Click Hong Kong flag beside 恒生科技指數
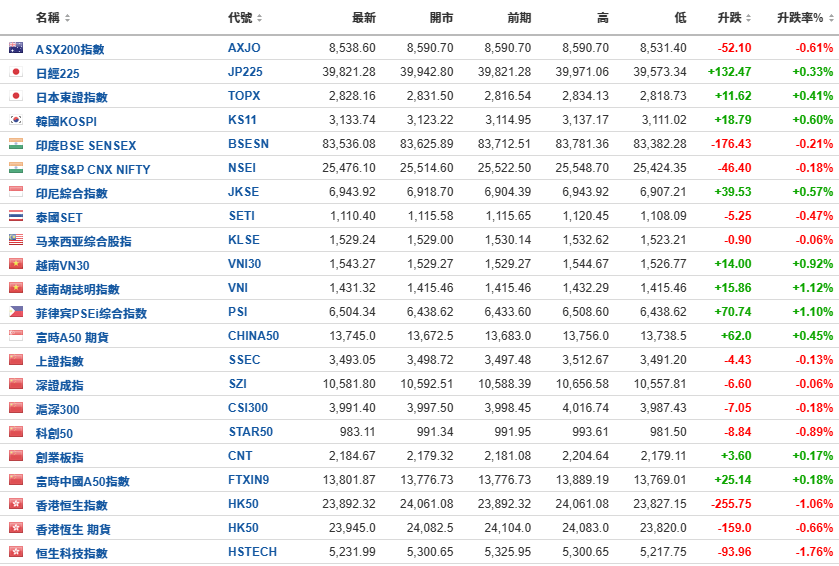The width and height of the screenshot is (839, 566). click(x=16, y=552)
